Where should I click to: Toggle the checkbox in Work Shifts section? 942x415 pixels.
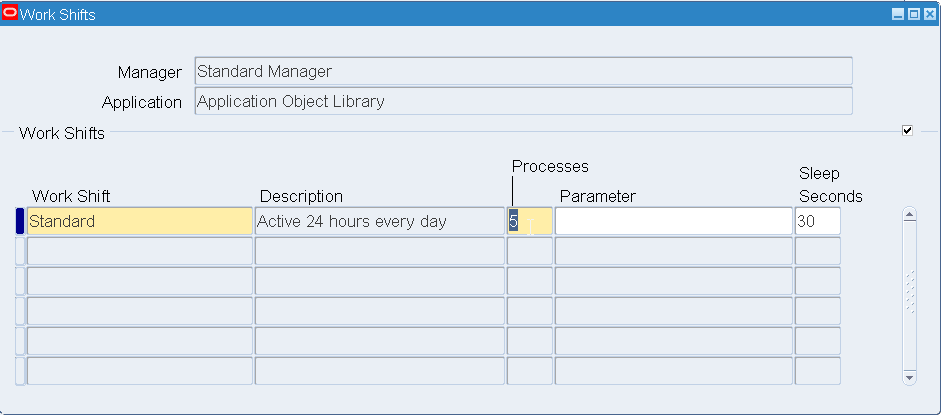pyautogui.click(x=907, y=130)
